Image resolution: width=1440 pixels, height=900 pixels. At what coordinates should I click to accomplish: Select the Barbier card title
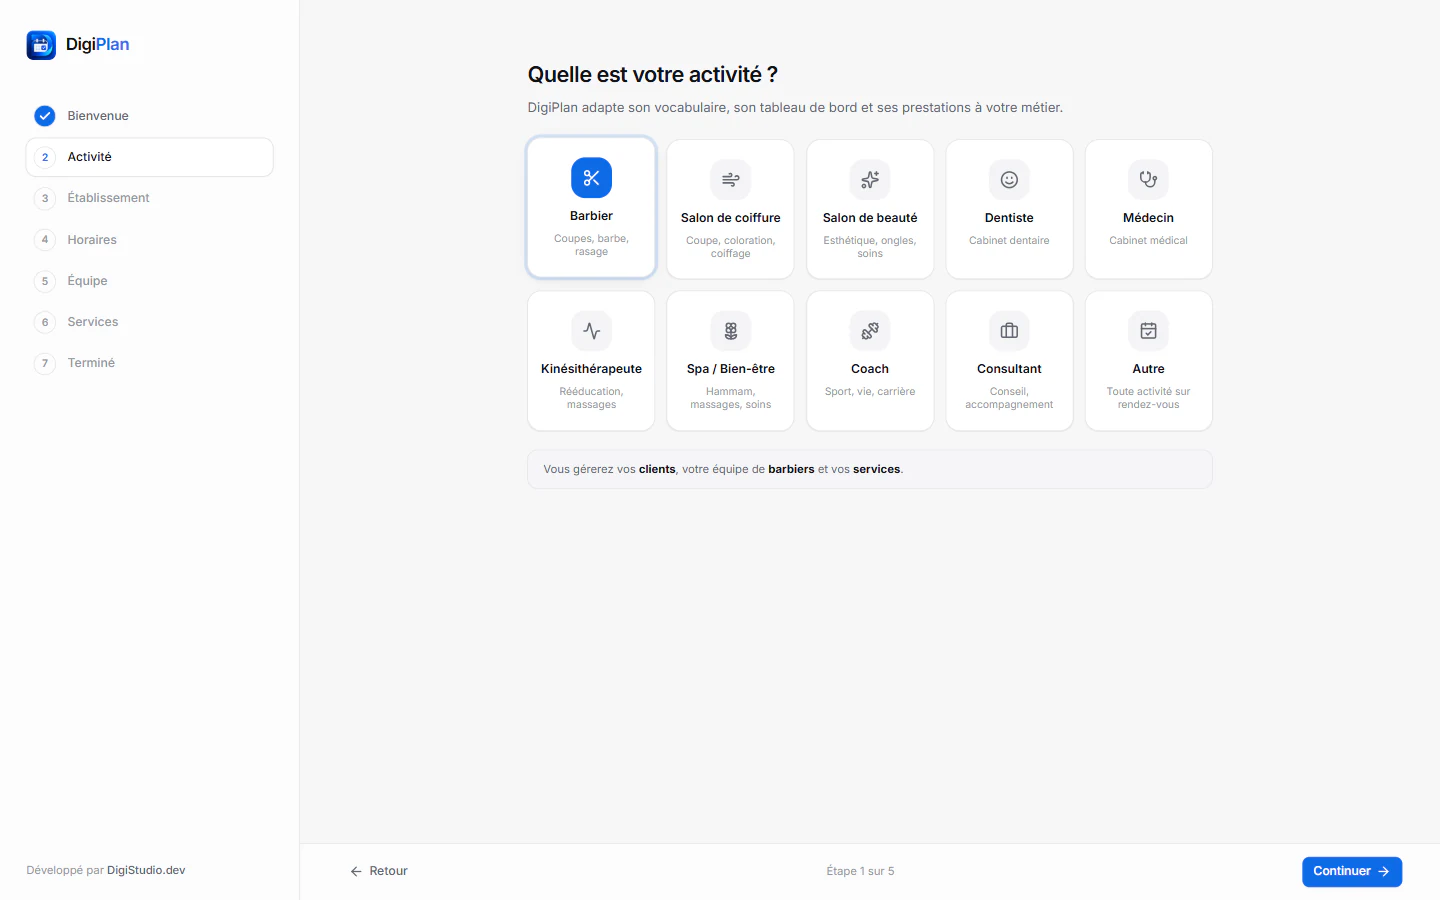pyautogui.click(x=591, y=216)
